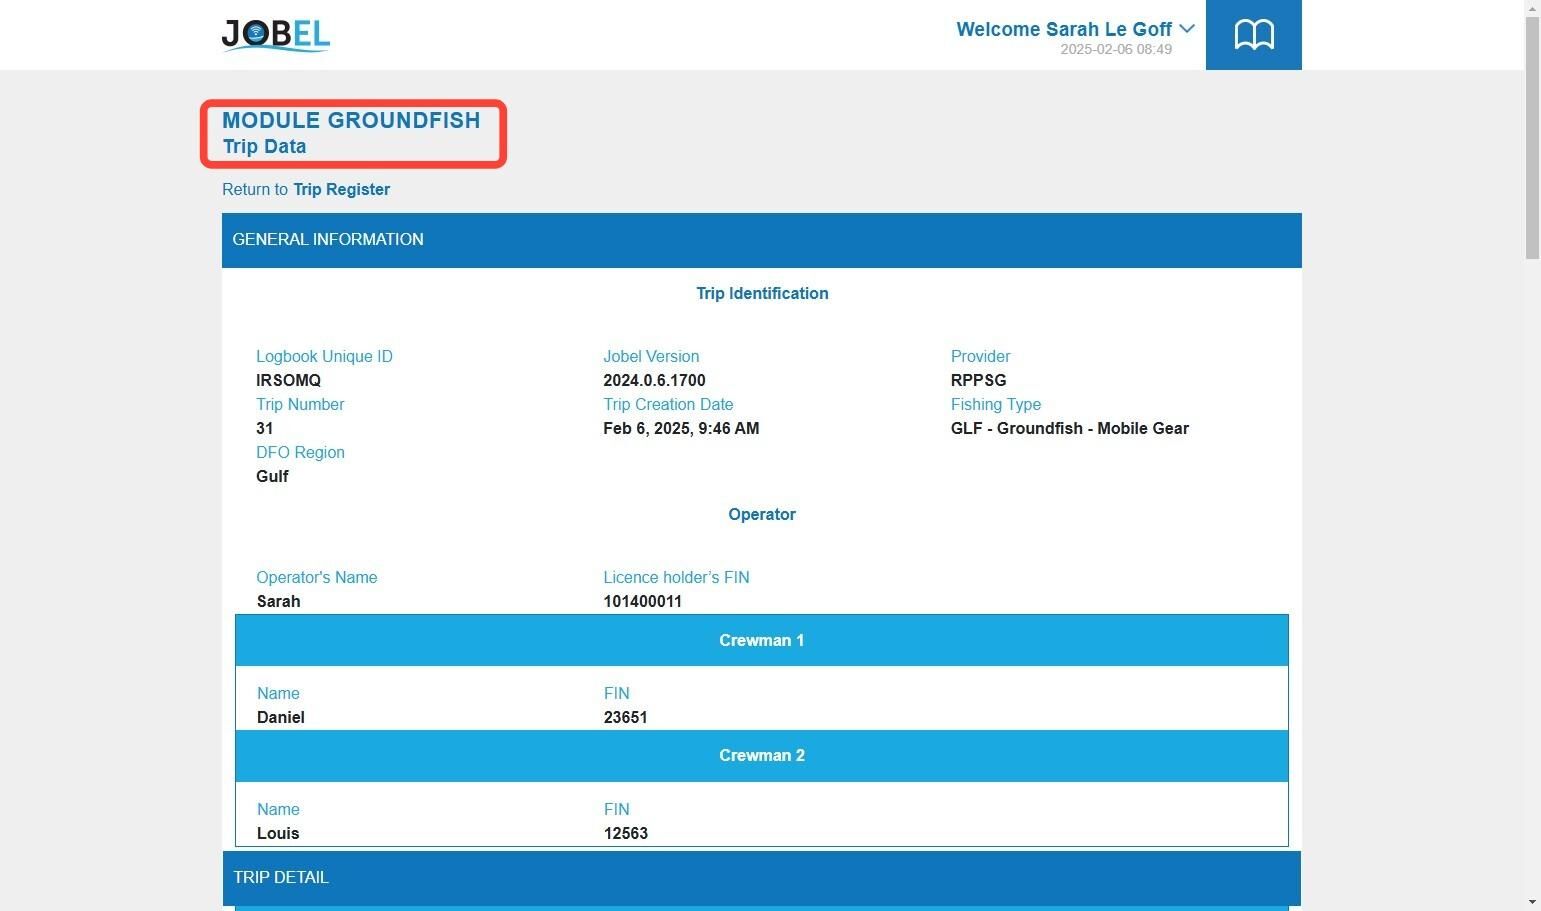Expand the Welcome Sarah Le Goff chevron
The image size is (1541, 911).
tap(1187, 29)
